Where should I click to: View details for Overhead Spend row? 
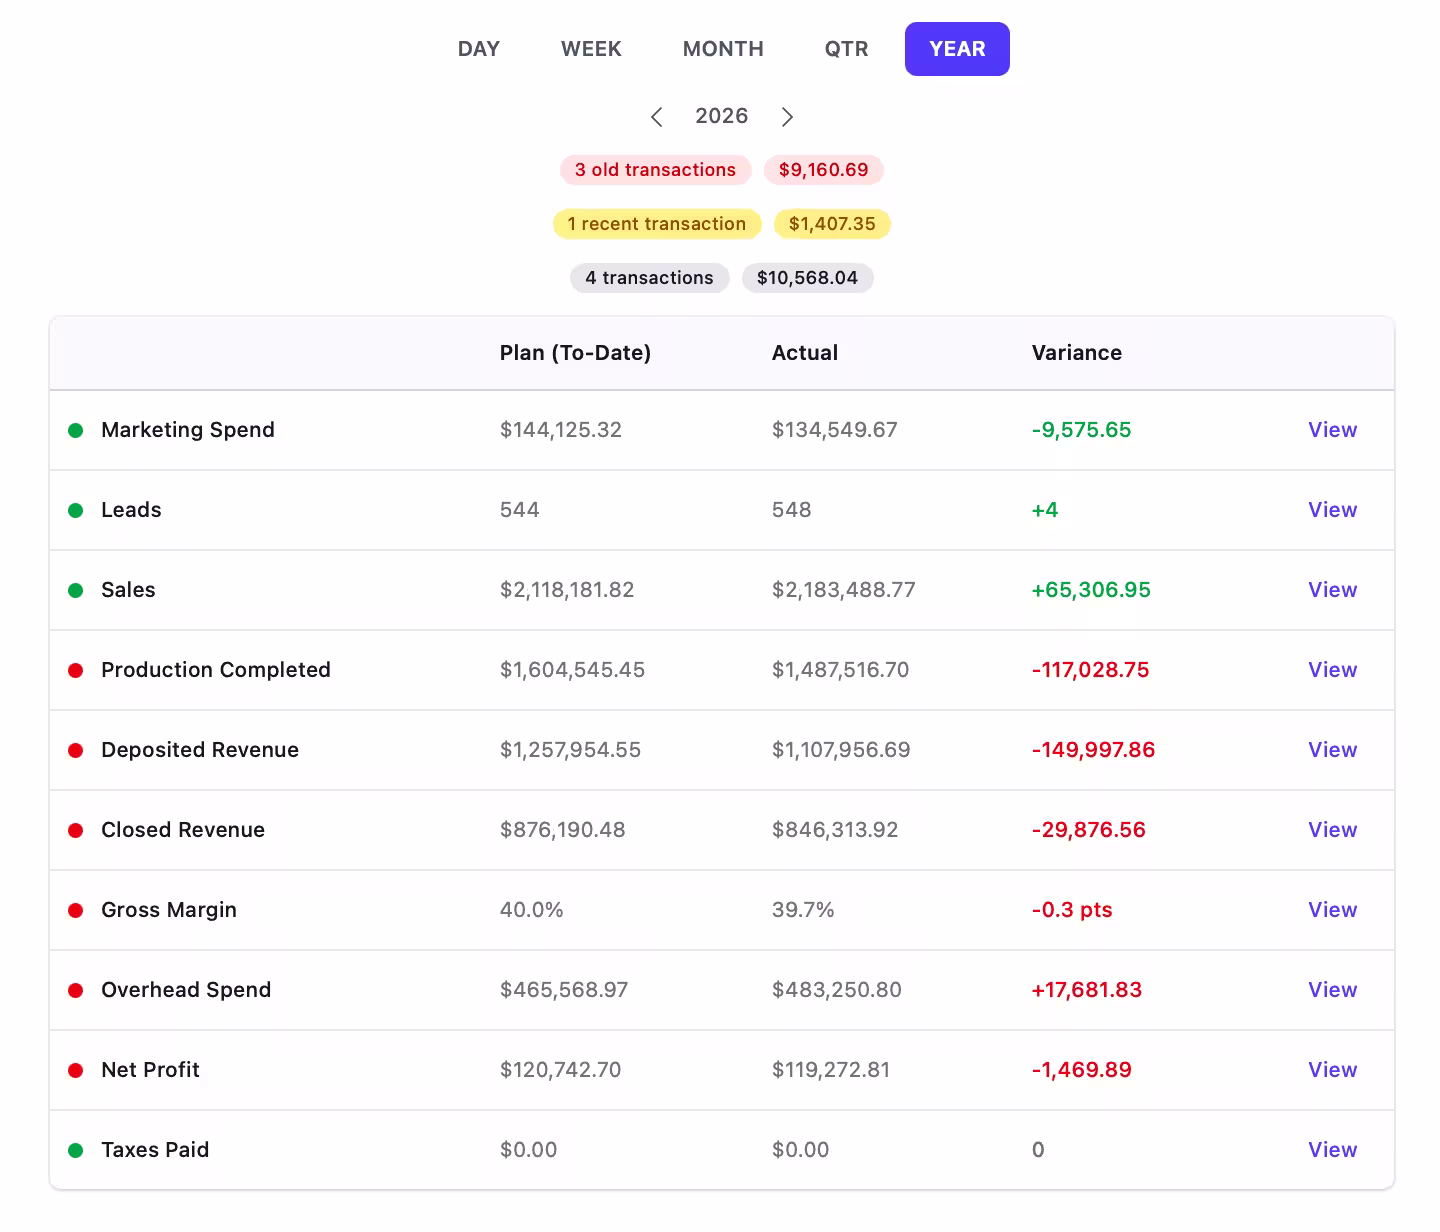pyautogui.click(x=1332, y=990)
